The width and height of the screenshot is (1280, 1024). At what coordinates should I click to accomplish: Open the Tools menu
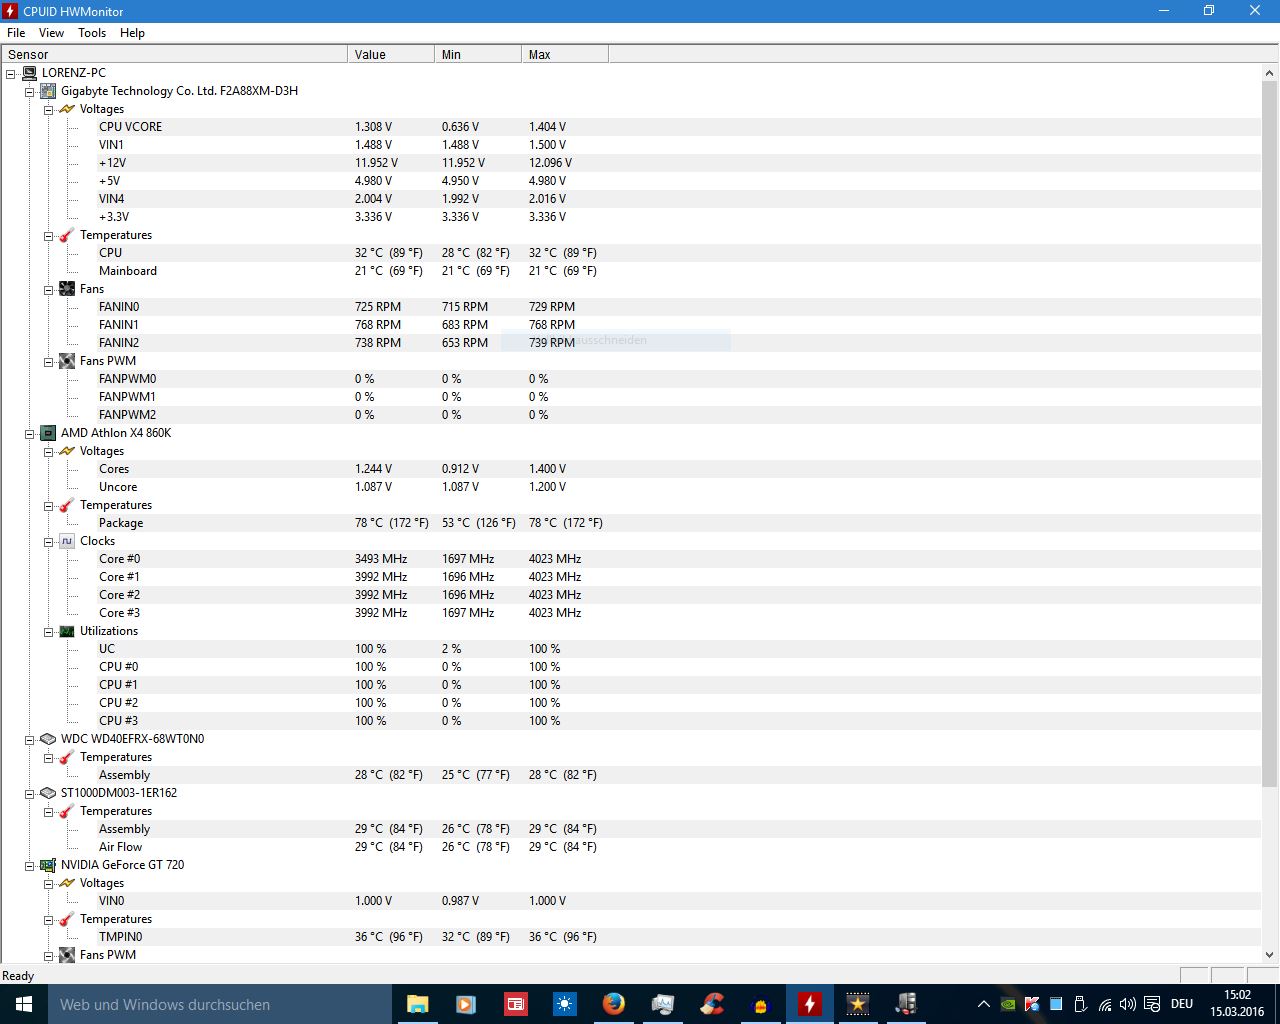pyautogui.click(x=92, y=32)
